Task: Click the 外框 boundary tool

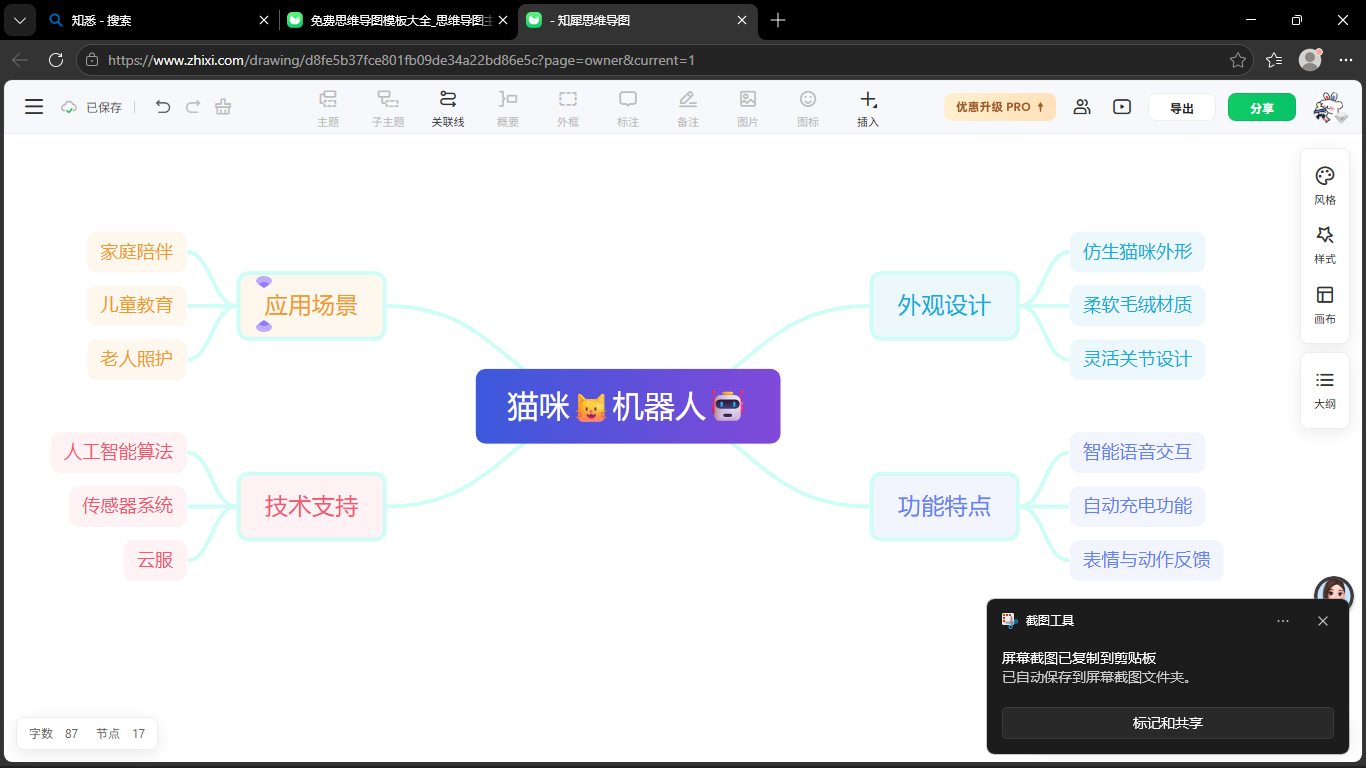Action: click(x=568, y=108)
